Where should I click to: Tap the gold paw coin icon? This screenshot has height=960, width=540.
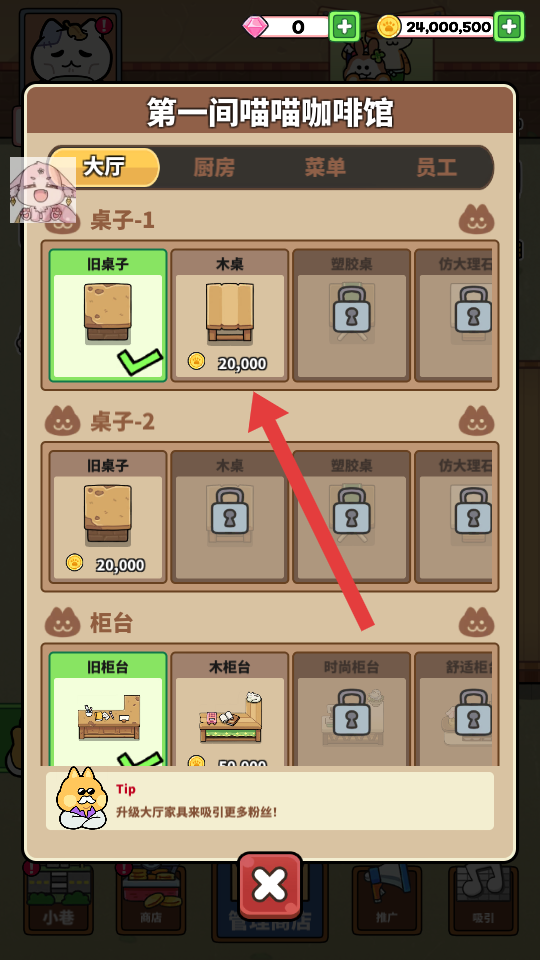point(389,27)
